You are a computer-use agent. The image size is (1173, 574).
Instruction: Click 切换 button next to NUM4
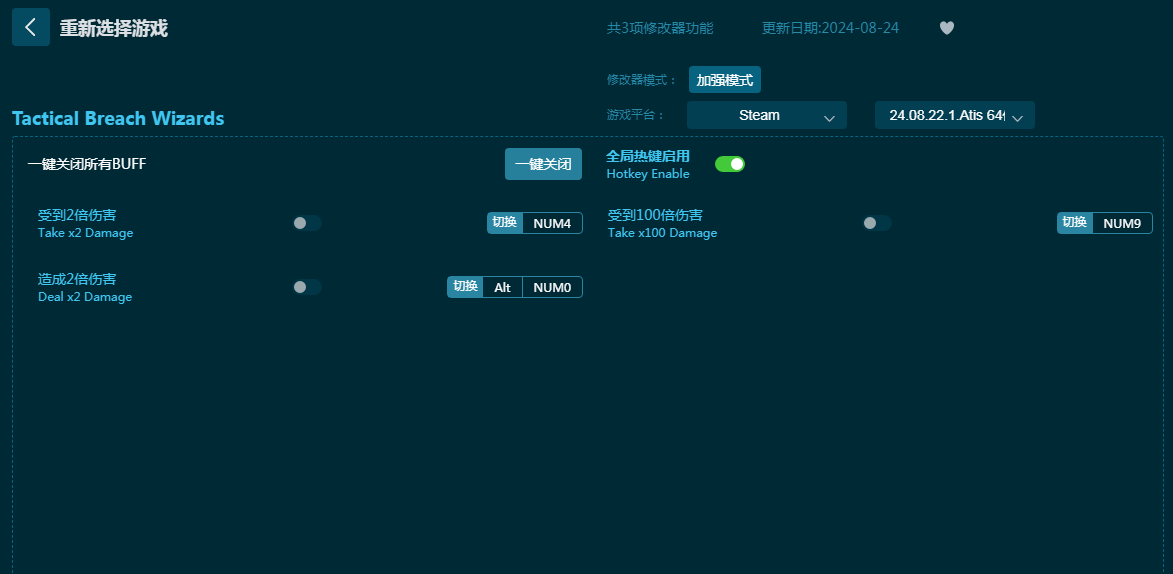click(505, 223)
